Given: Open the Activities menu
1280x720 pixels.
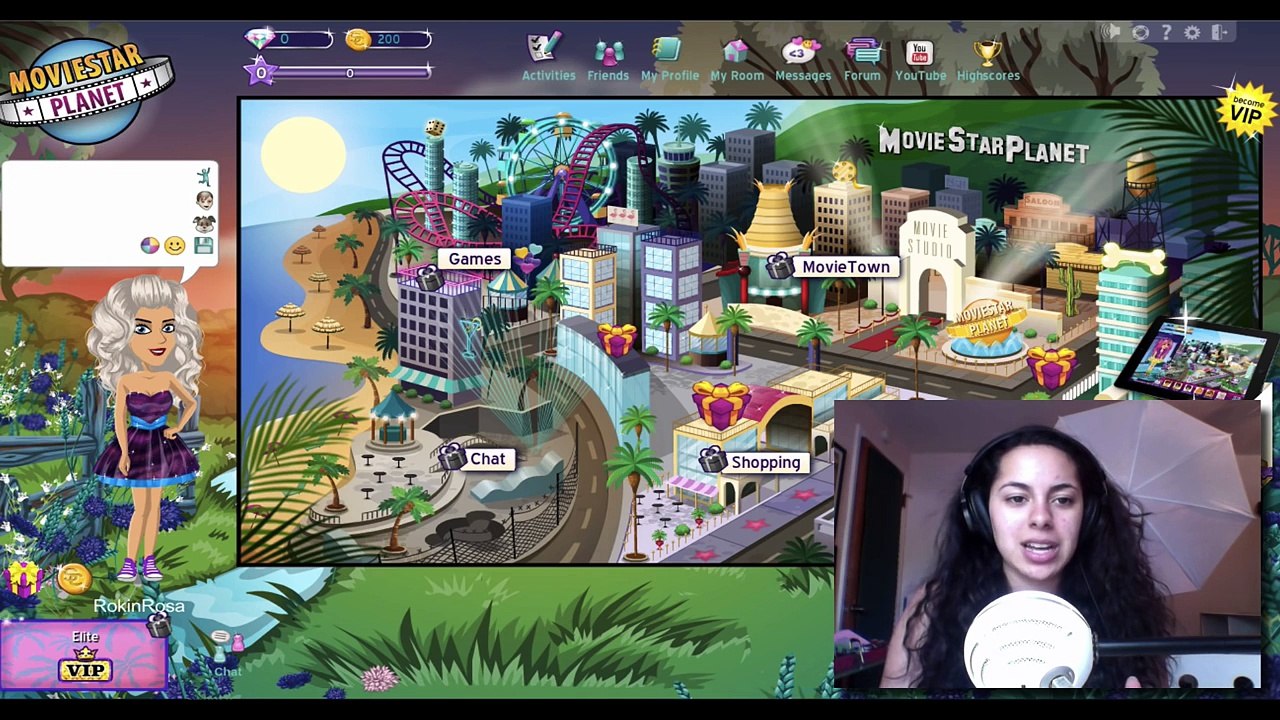Looking at the screenshot, I should coord(548,58).
